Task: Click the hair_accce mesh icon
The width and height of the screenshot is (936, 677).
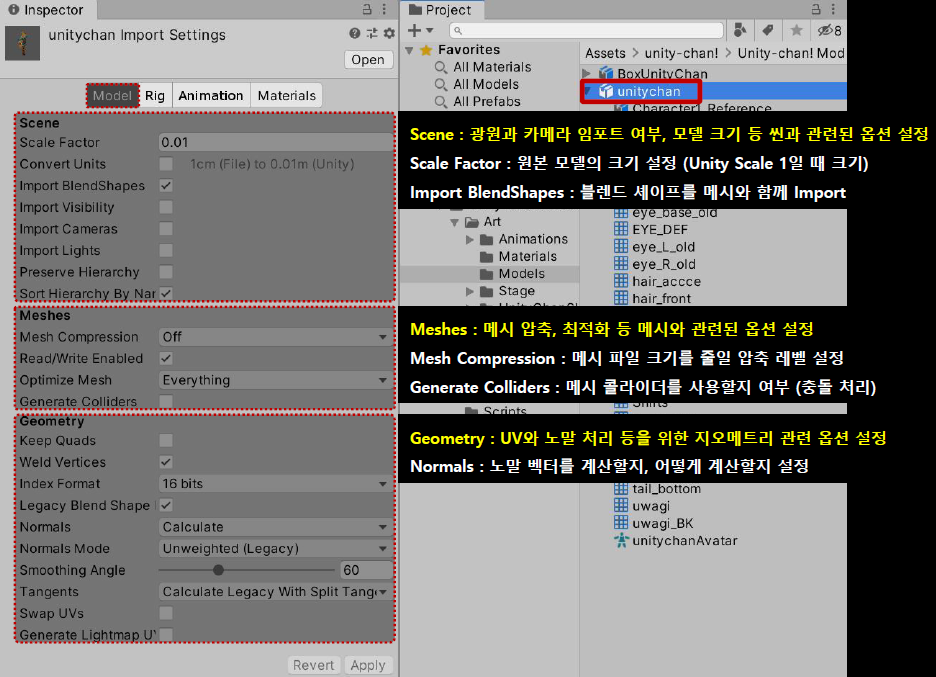Action: 621,281
